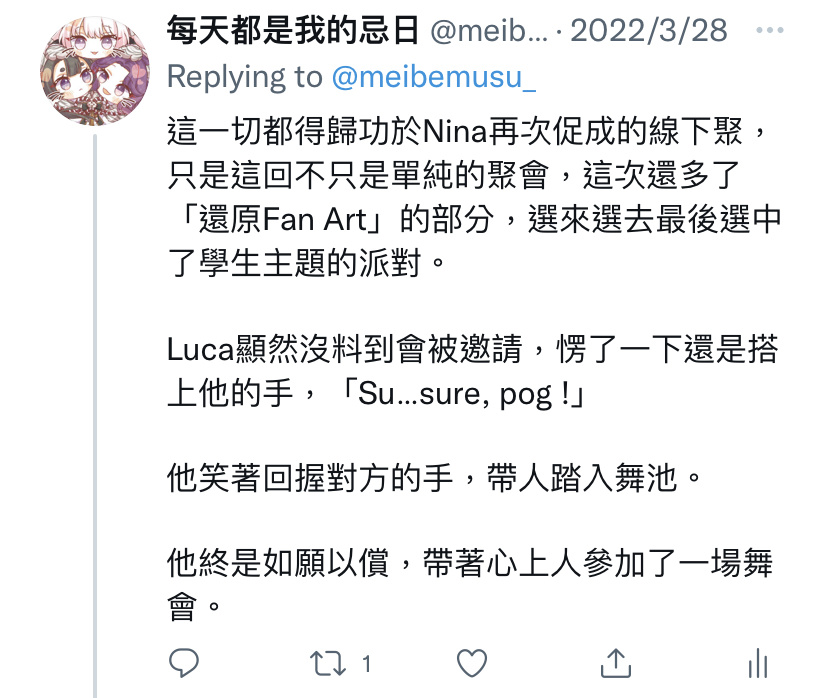View tweet analytics bar chart icon
Screen dimensions: 828x698
coord(758,663)
